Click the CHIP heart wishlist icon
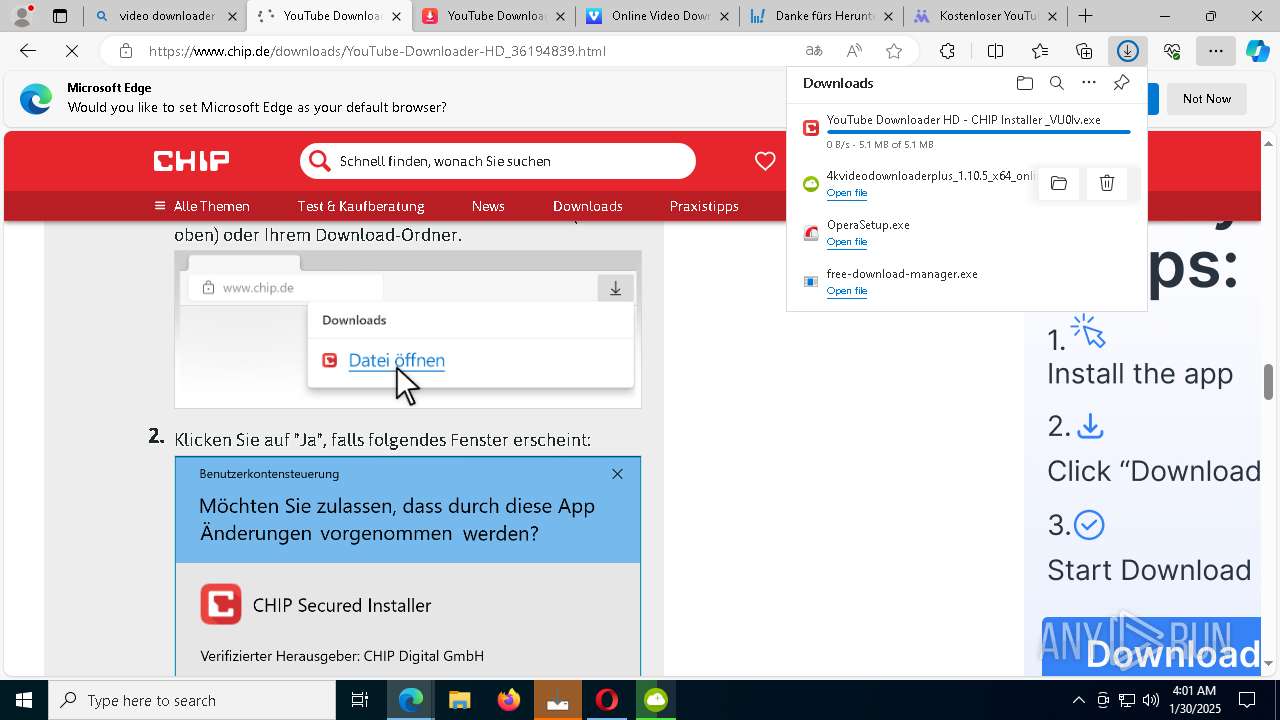This screenshot has height=720, width=1280. [765, 161]
